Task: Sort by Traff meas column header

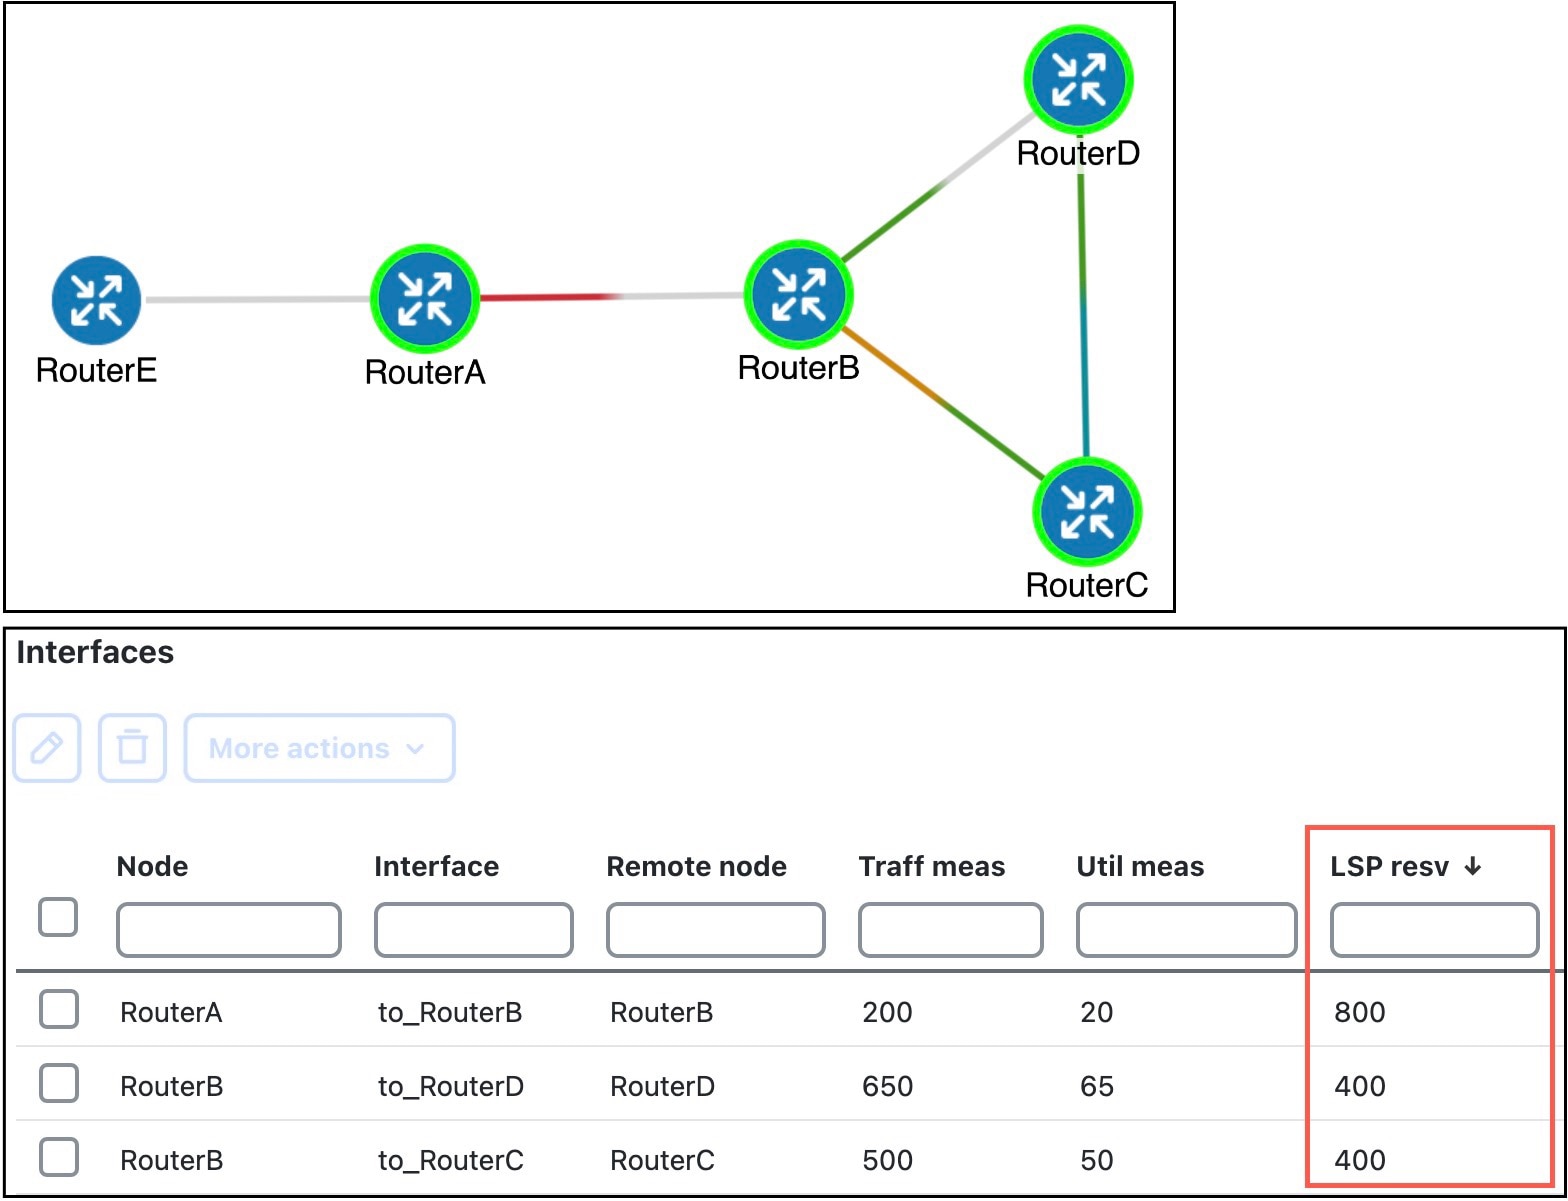Action: (x=932, y=866)
